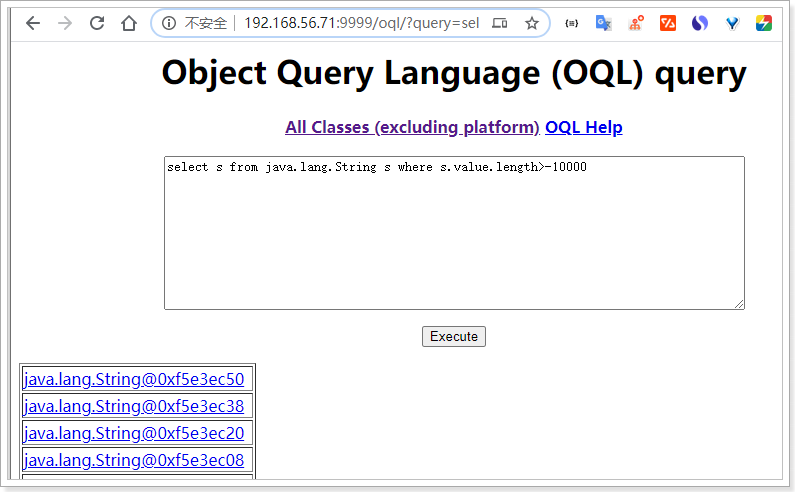Bookmark this page with the star icon
Image resolution: width=795 pixels, height=492 pixels.
tap(531, 23)
